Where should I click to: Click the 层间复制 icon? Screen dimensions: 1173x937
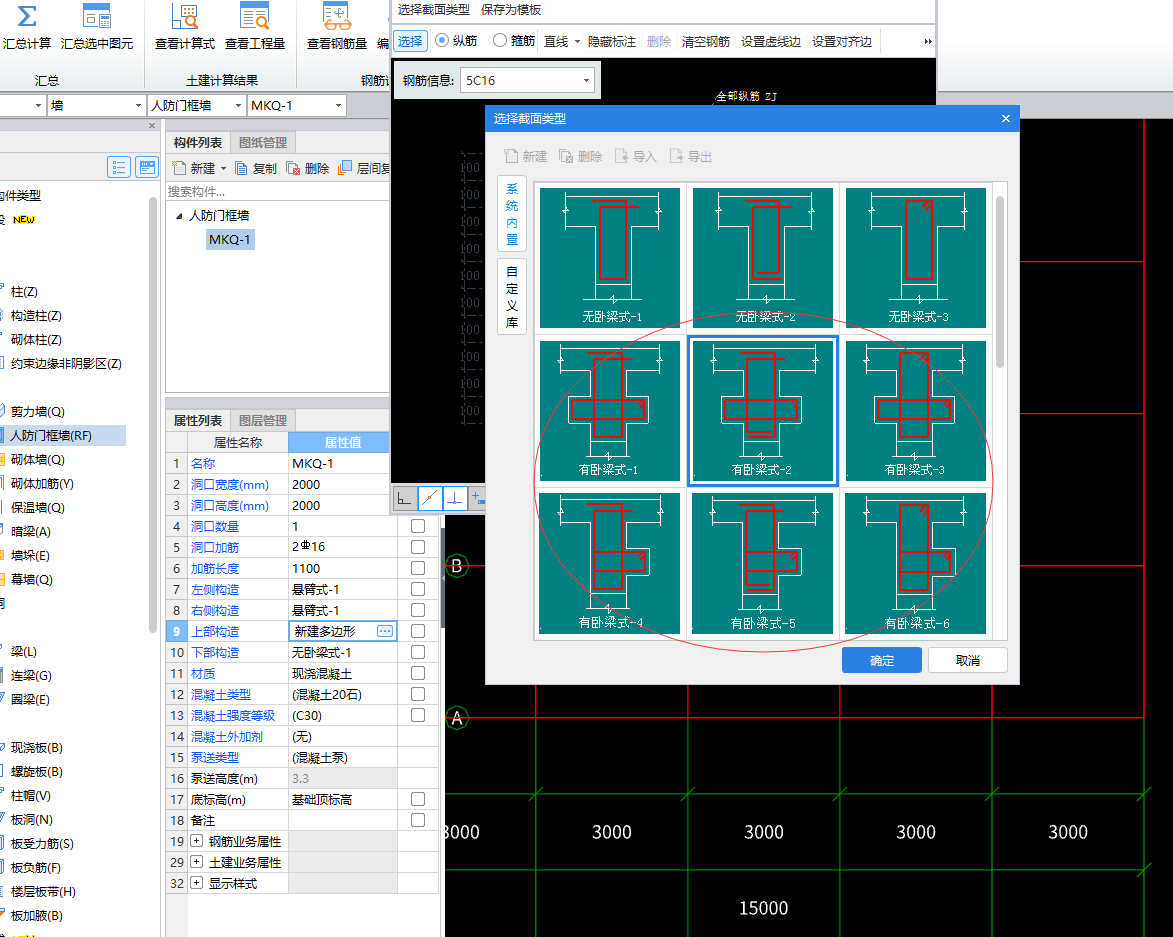tap(345, 168)
